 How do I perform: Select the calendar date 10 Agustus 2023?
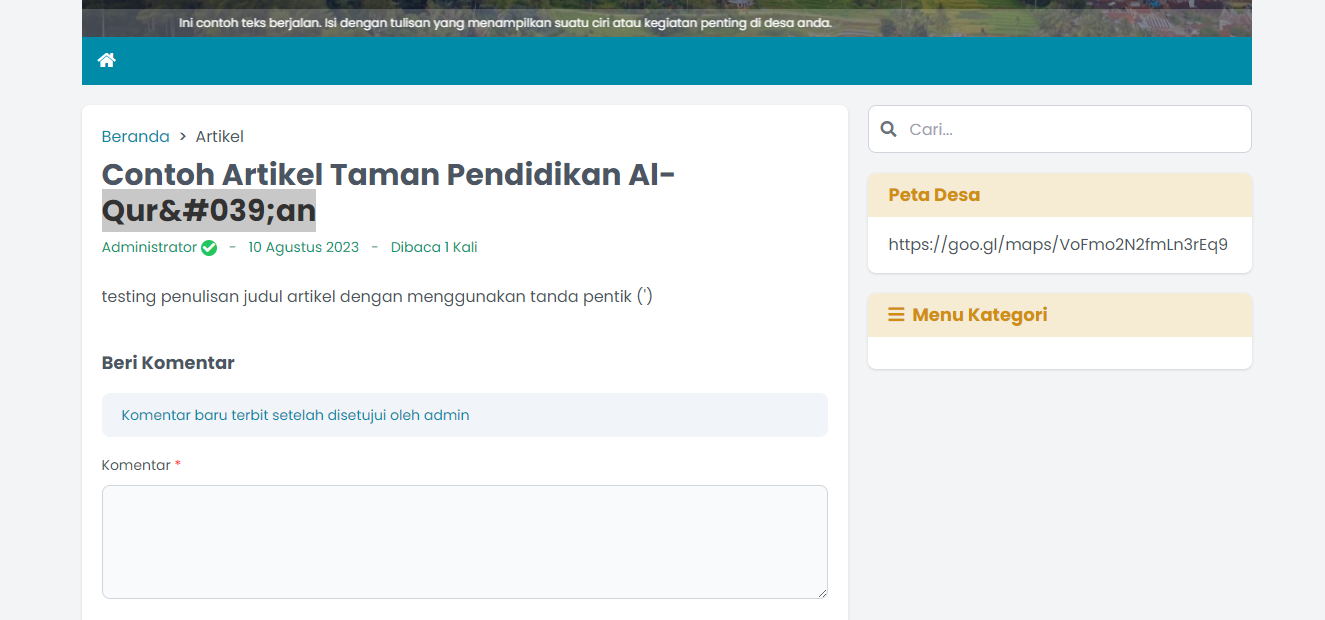pyautogui.click(x=303, y=247)
